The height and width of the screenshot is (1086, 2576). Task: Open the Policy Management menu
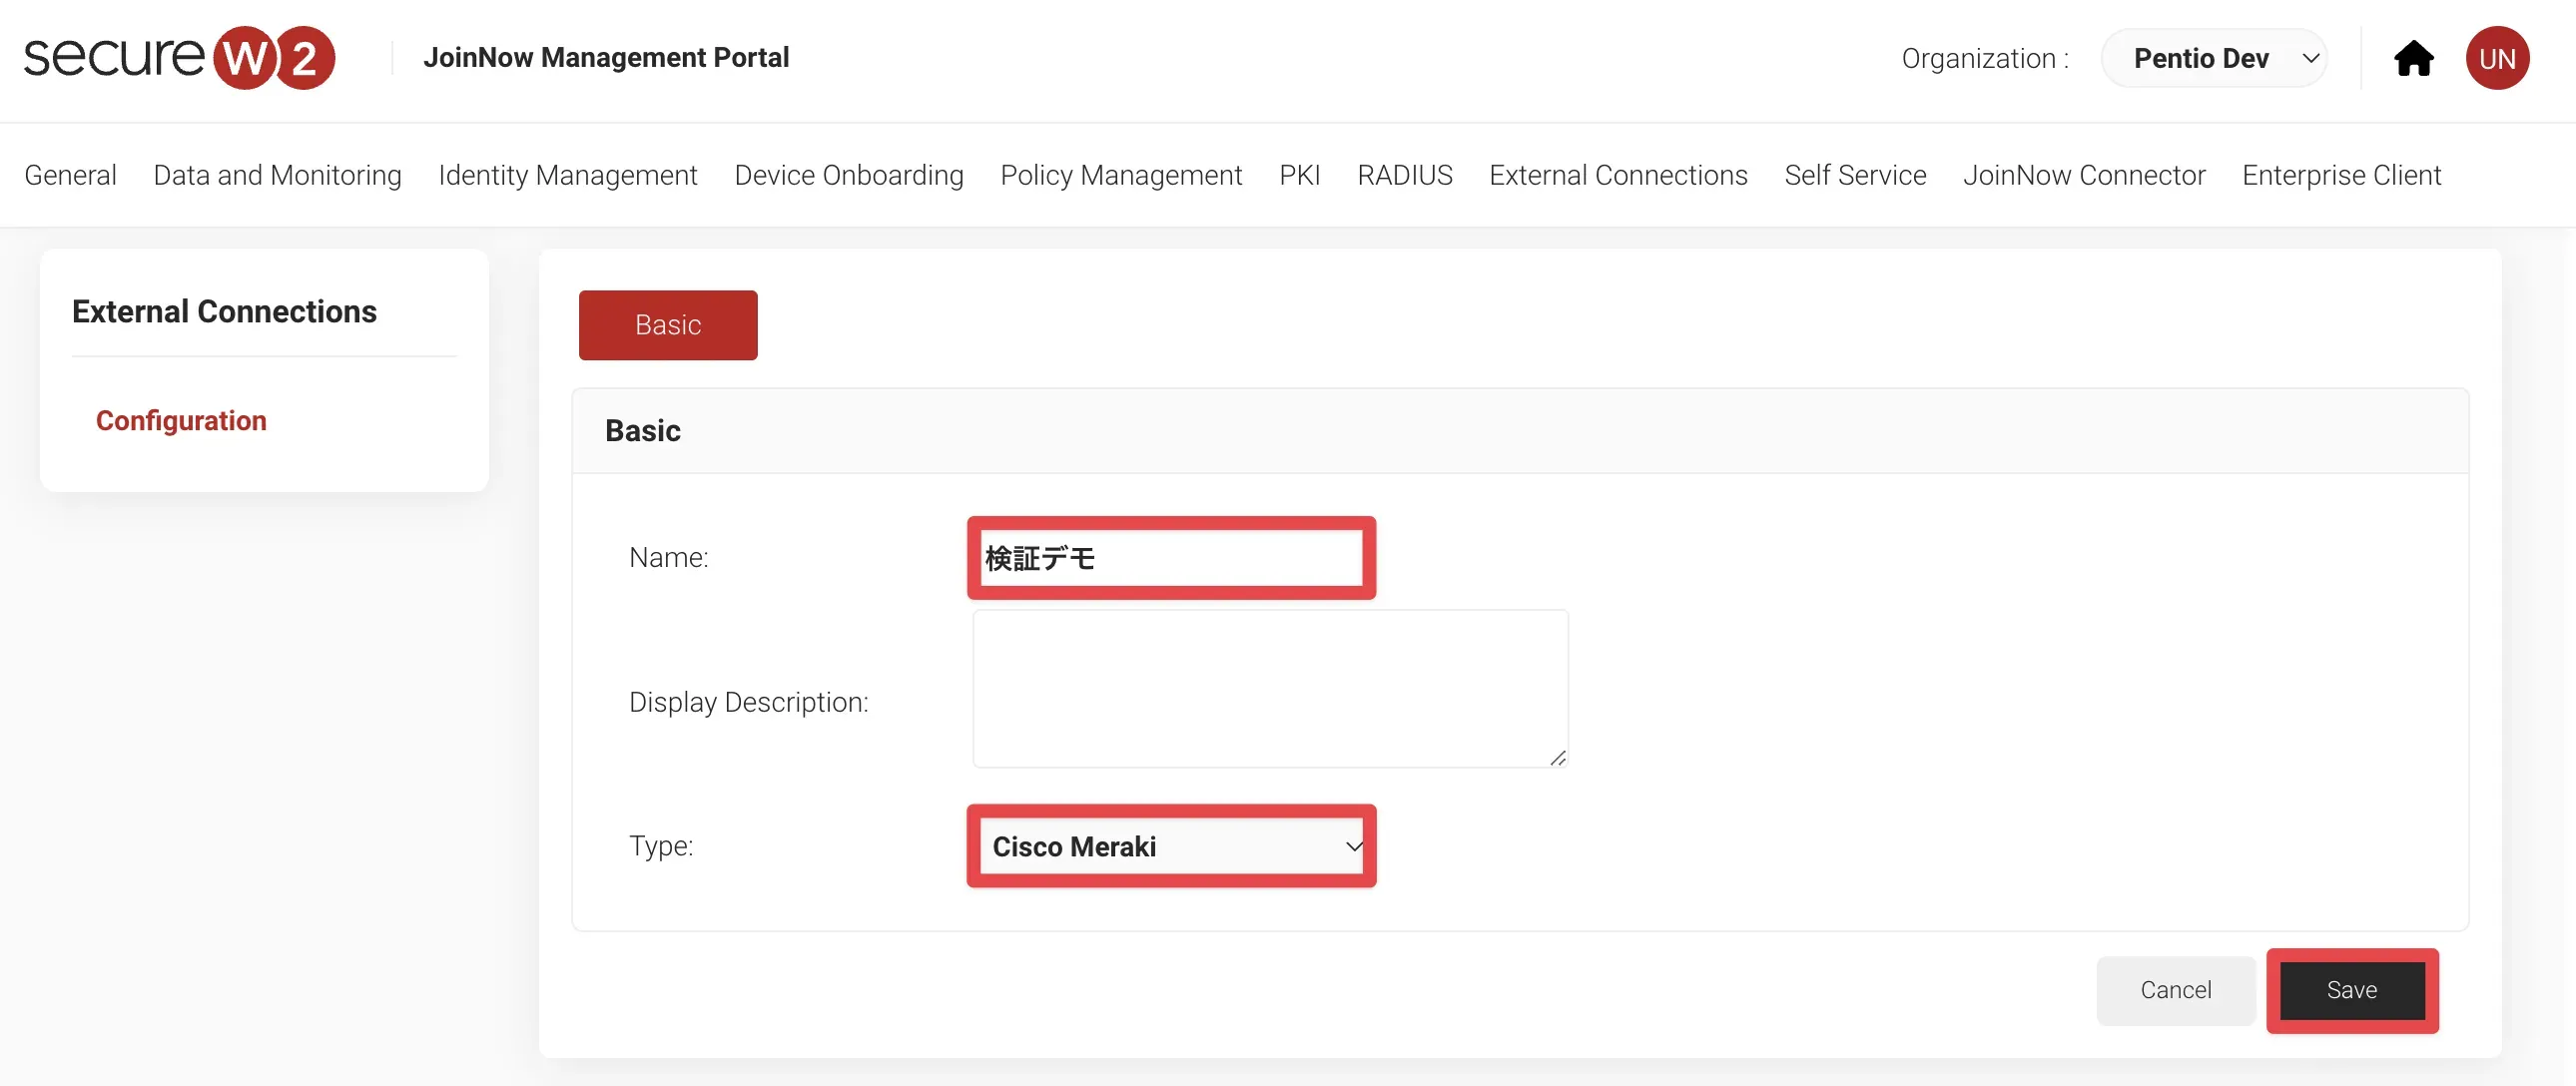(1121, 175)
